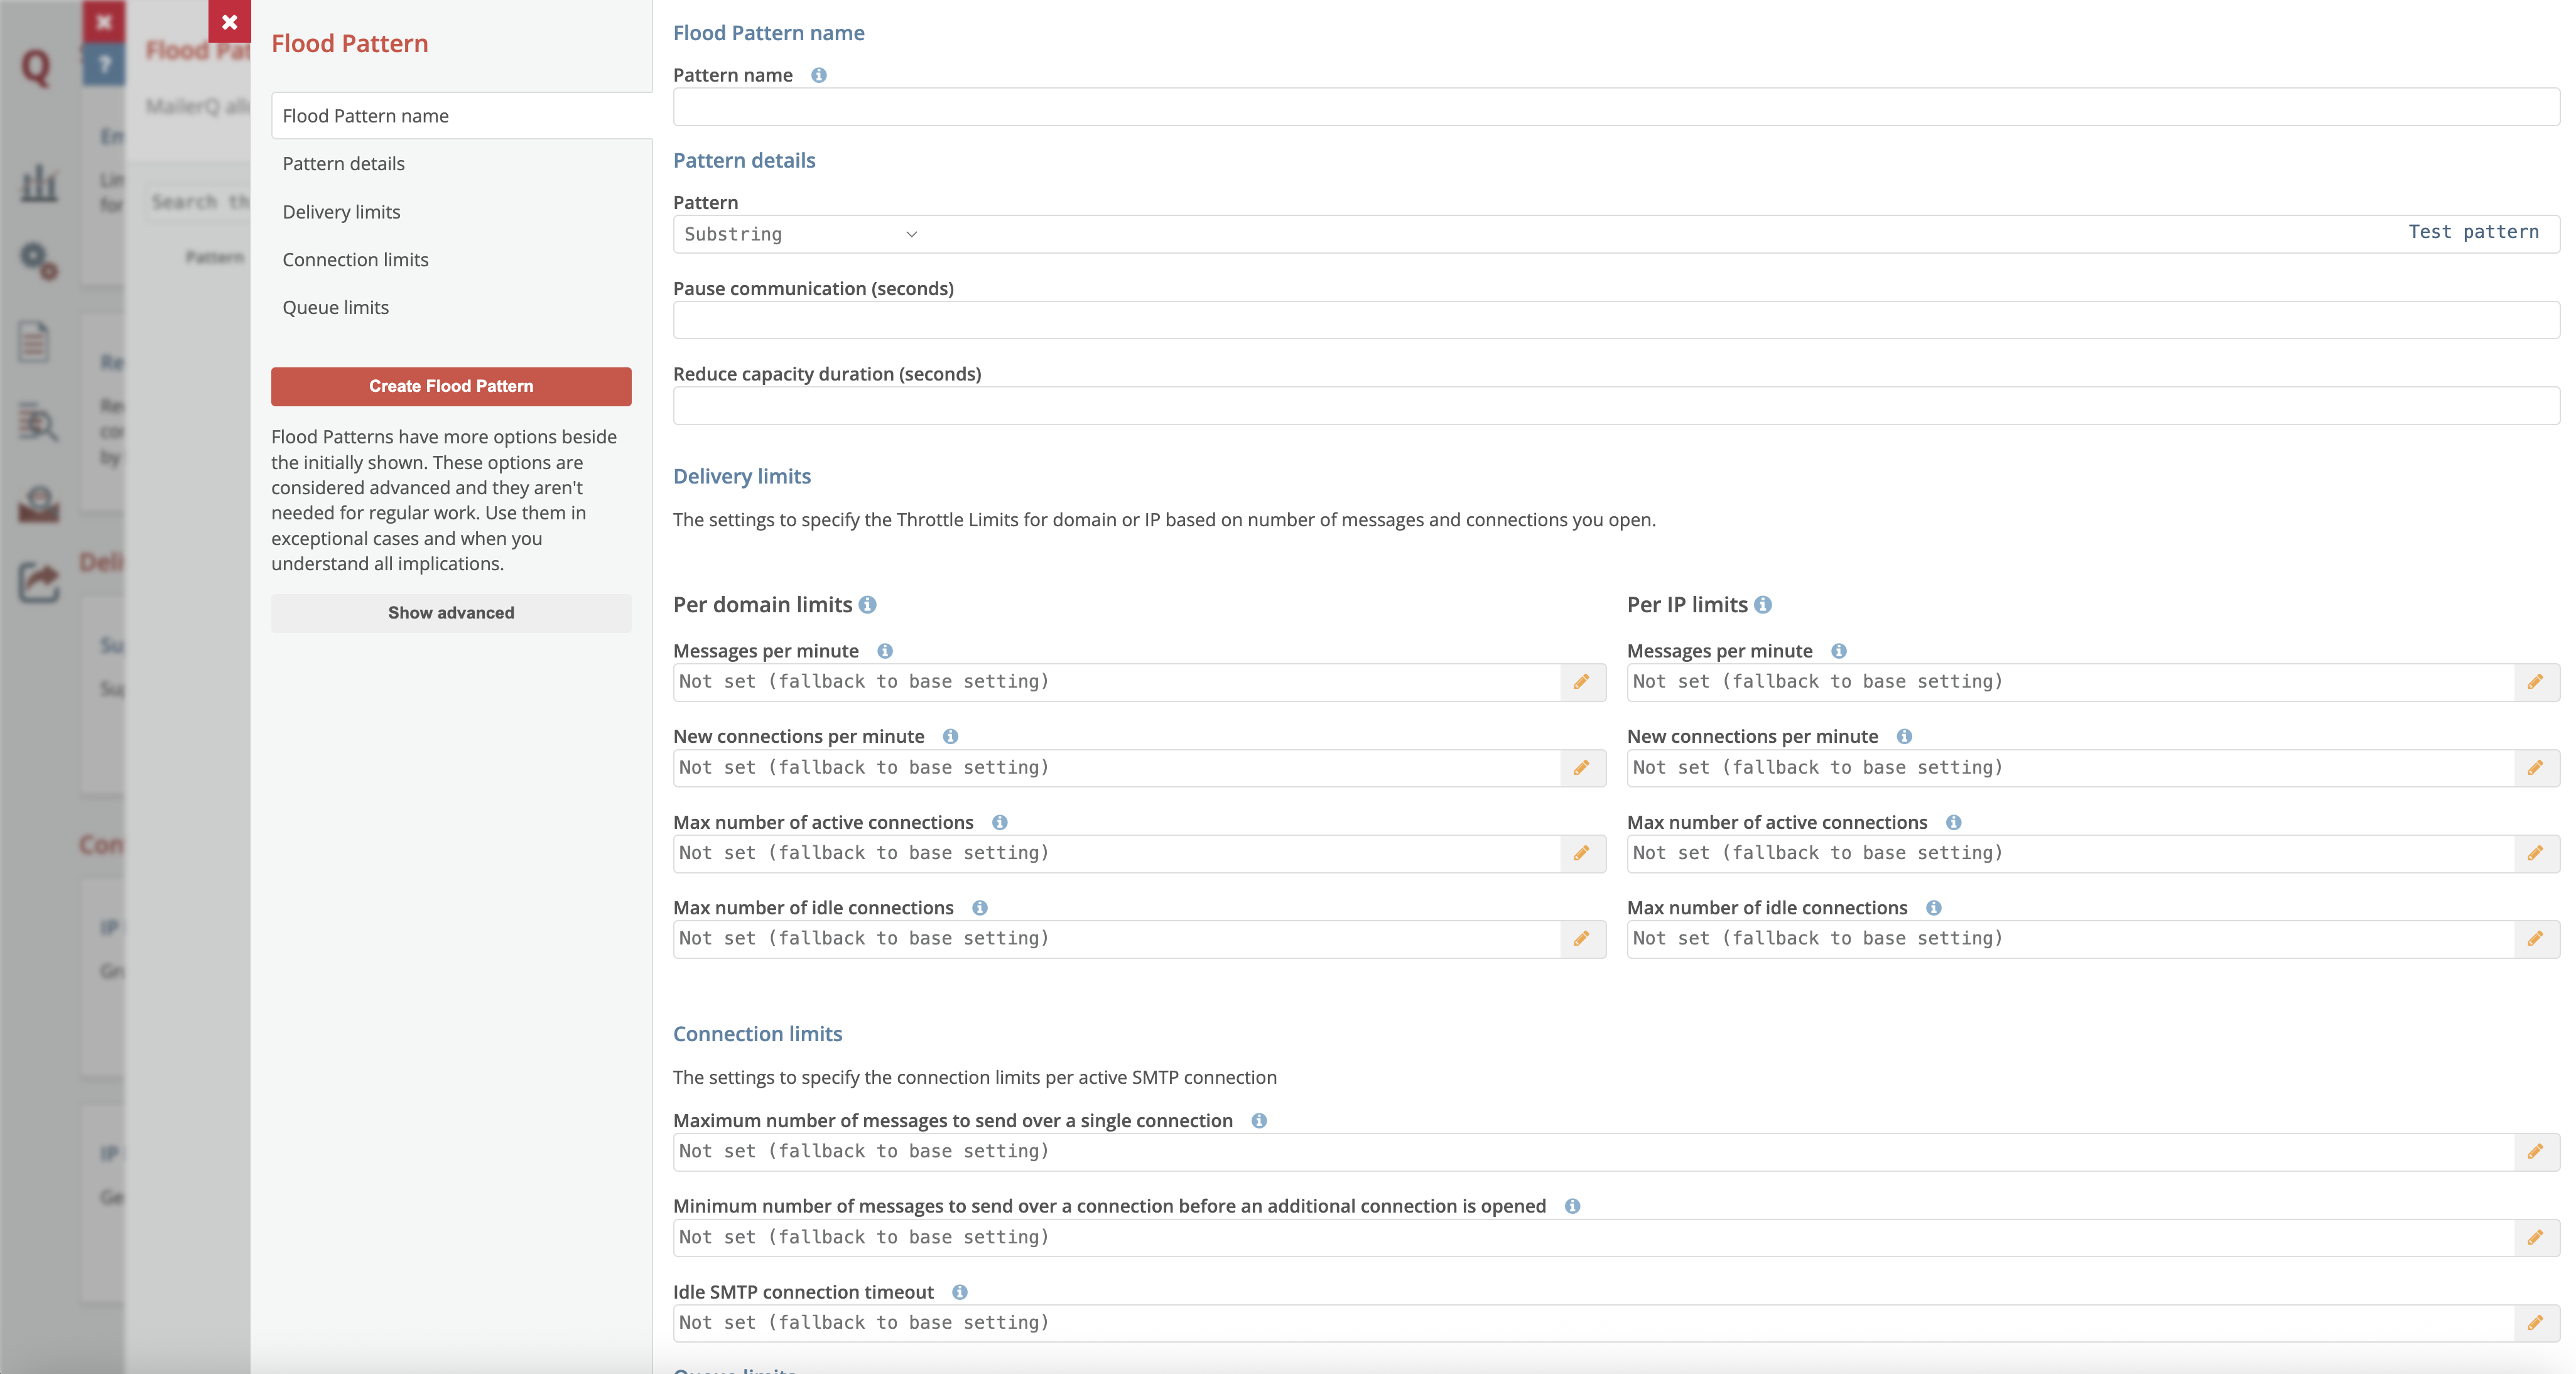Viewport: 2576px width, 1374px height.
Task: Click the pattern text input field
Action: [1660, 235]
